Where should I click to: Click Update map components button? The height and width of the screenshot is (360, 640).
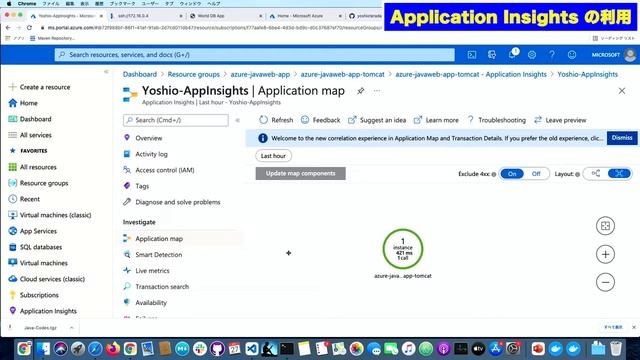[x=300, y=173]
